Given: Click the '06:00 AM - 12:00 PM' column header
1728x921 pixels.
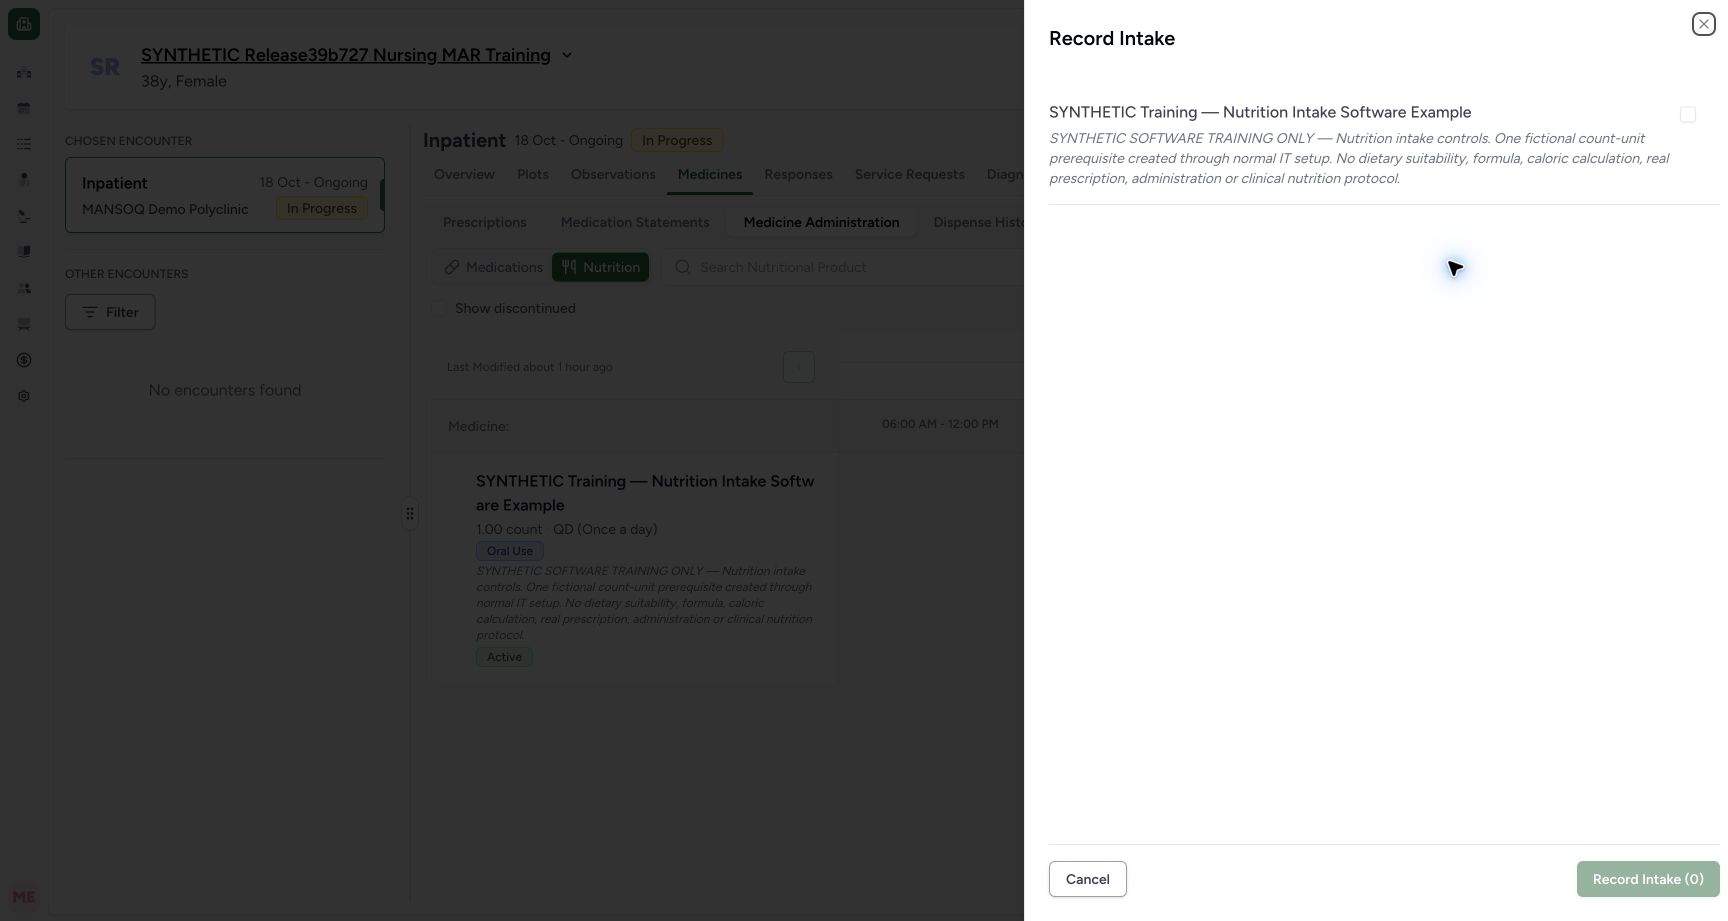Looking at the screenshot, I should [x=940, y=424].
